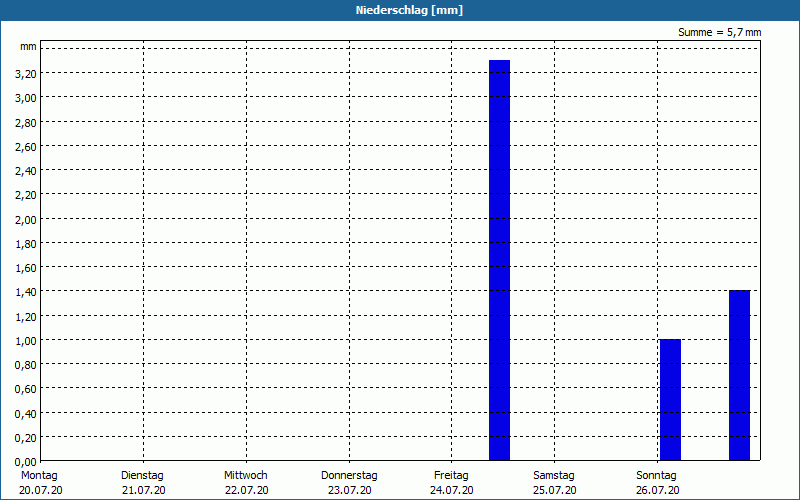Click the 1,80 y-axis value
Image resolution: width=800 pixels, height=500 pixels.
click(26, 244)
